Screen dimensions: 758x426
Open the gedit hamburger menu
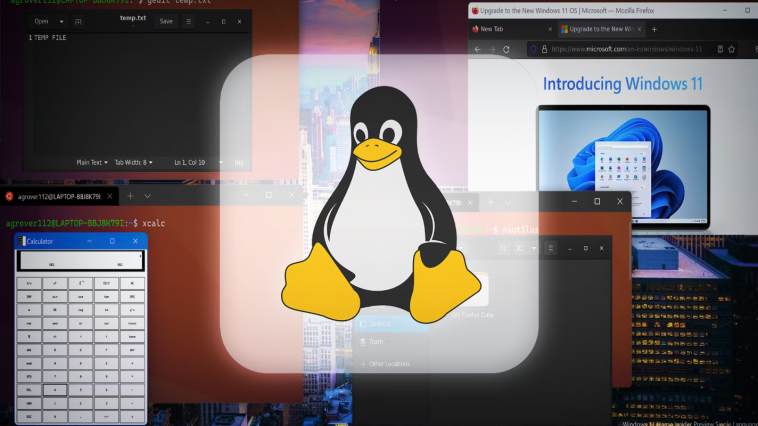click(x=189, y=21)
